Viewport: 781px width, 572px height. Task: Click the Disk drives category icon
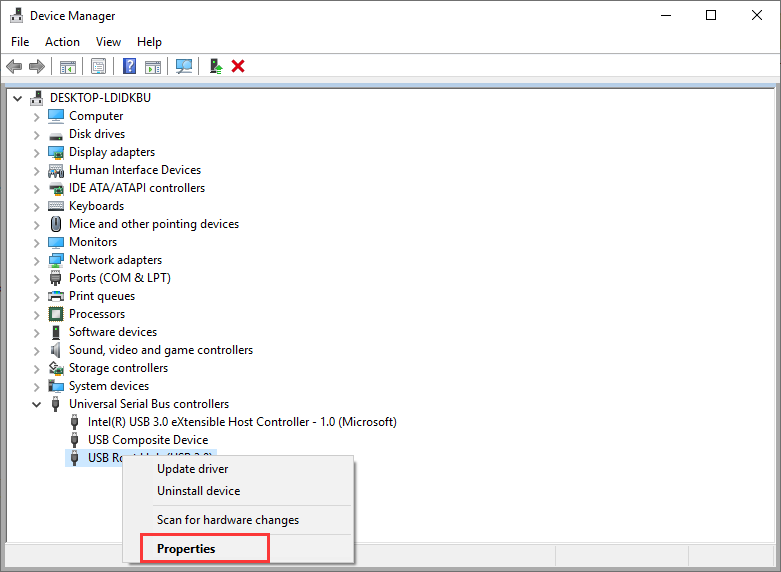point(56,135)
